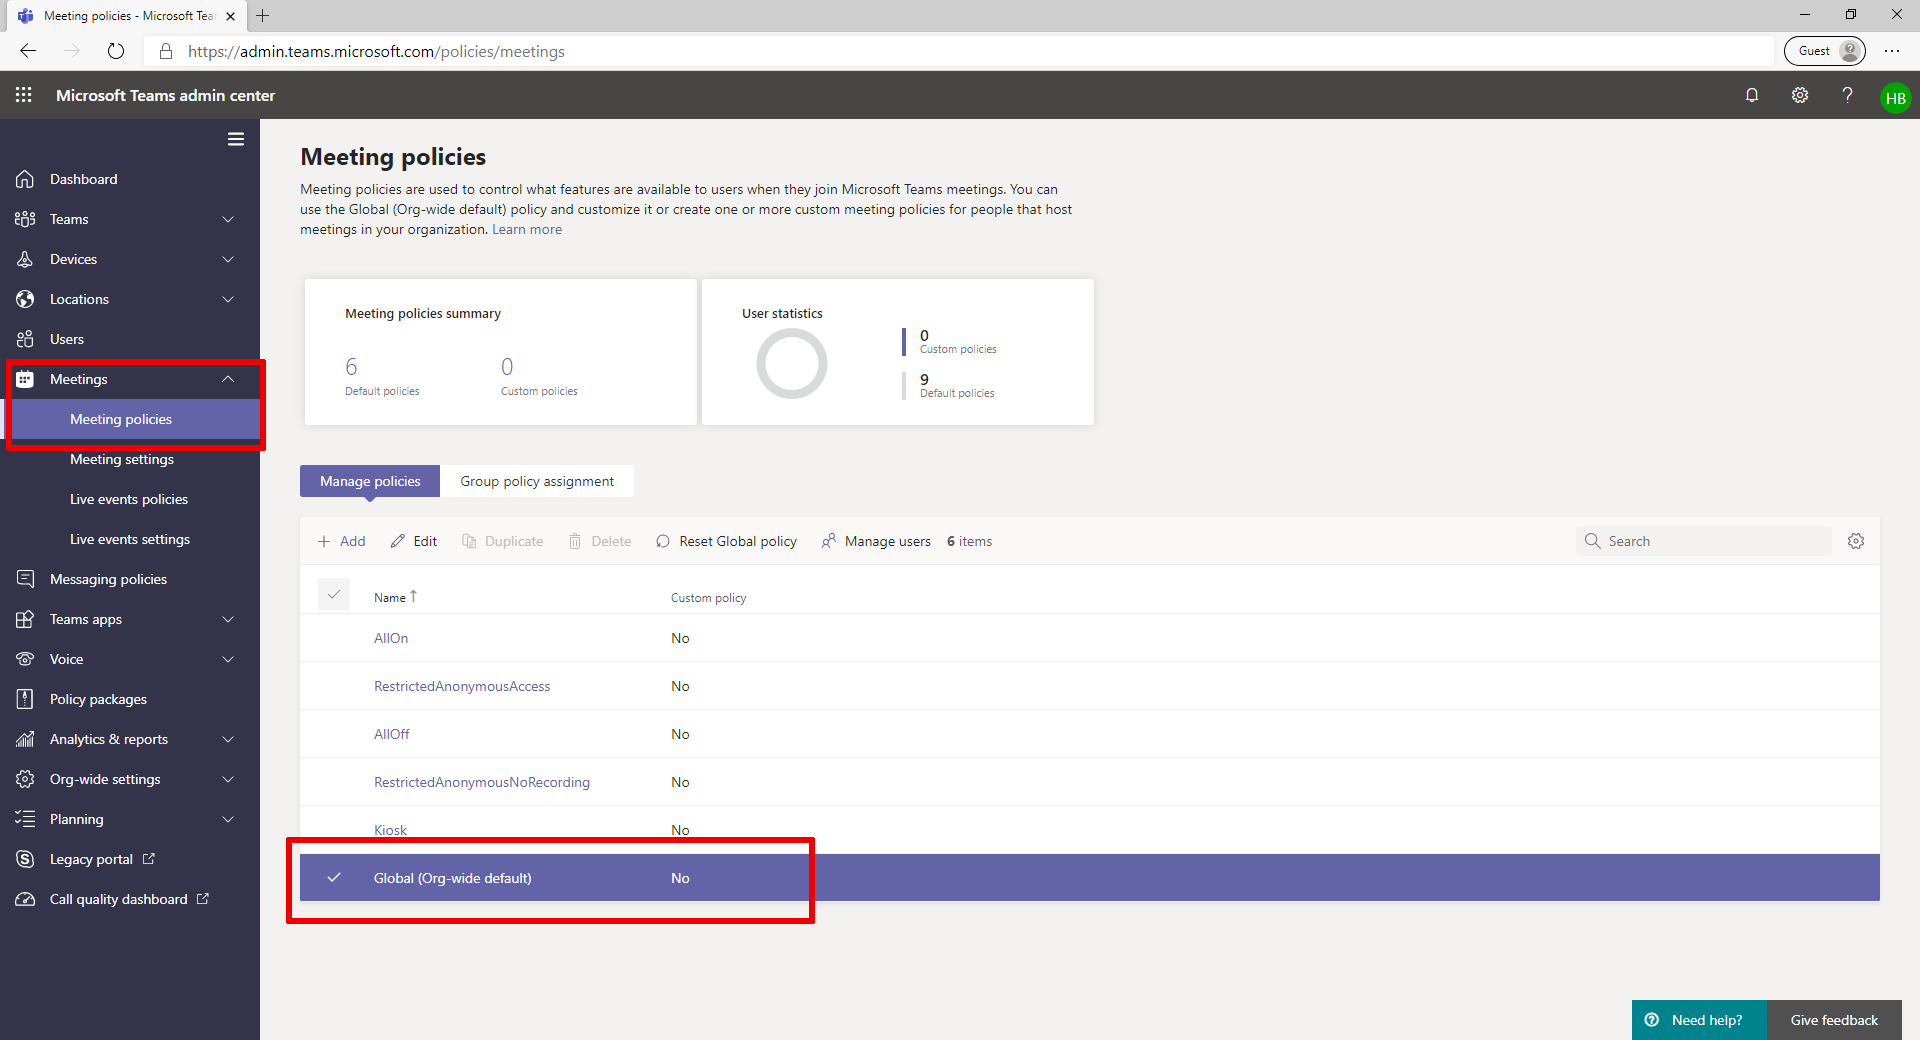Click the Voice phone icon
1920x1040 pixels.
pyautogui.click(x=25, y=659)
